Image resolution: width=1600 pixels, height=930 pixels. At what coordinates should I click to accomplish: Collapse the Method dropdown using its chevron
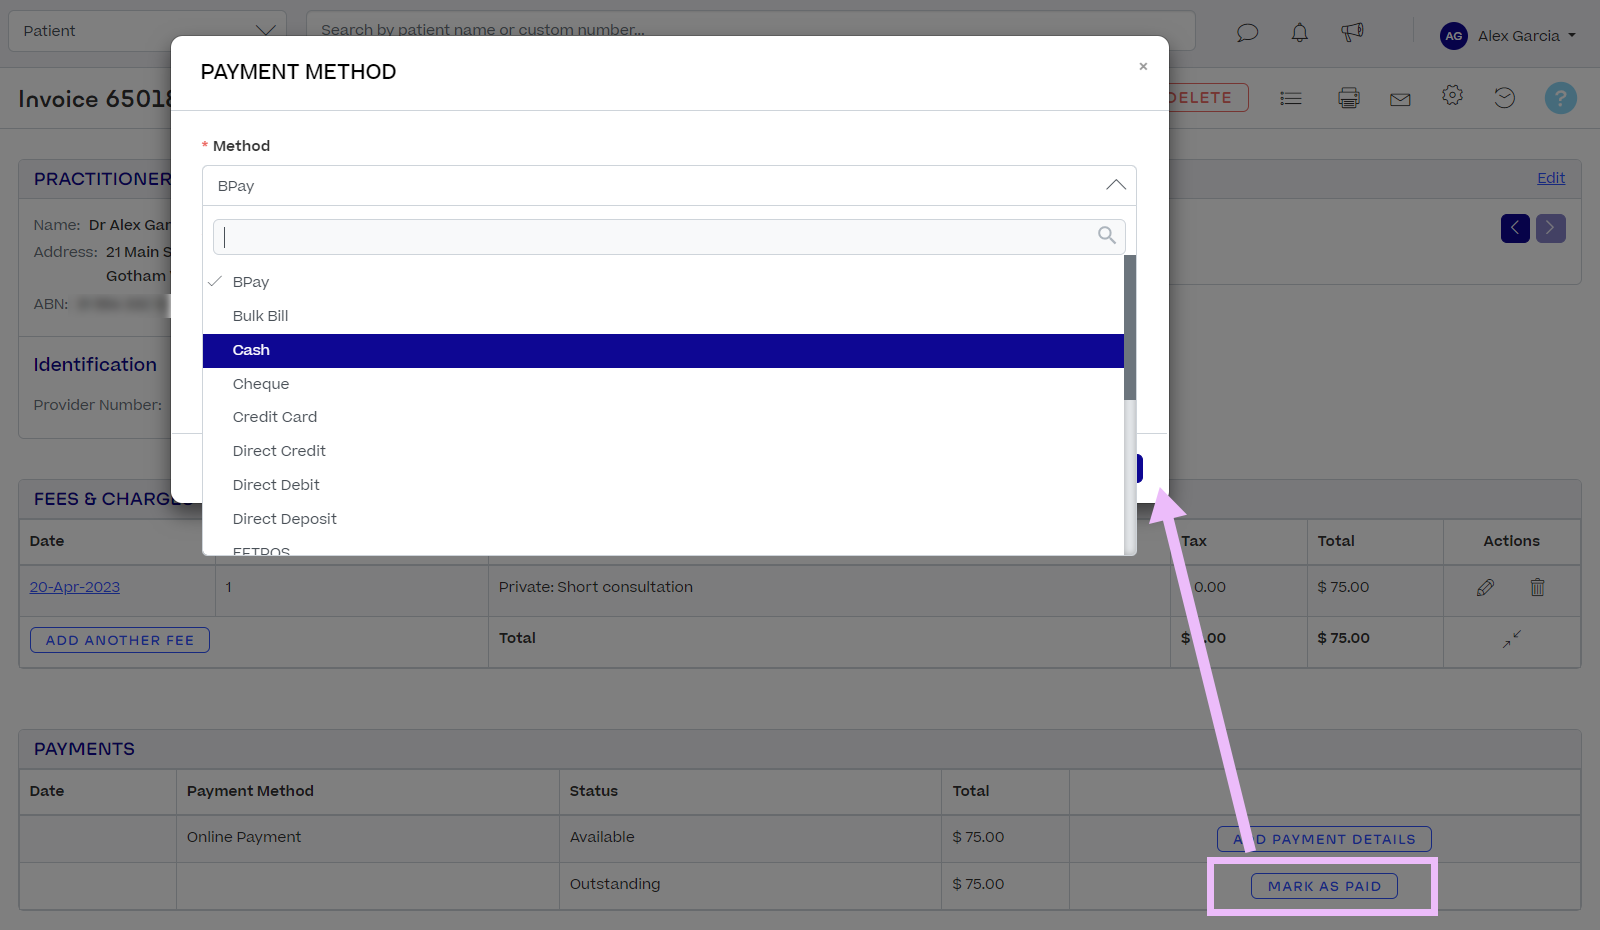click(x=1115, y=185)
